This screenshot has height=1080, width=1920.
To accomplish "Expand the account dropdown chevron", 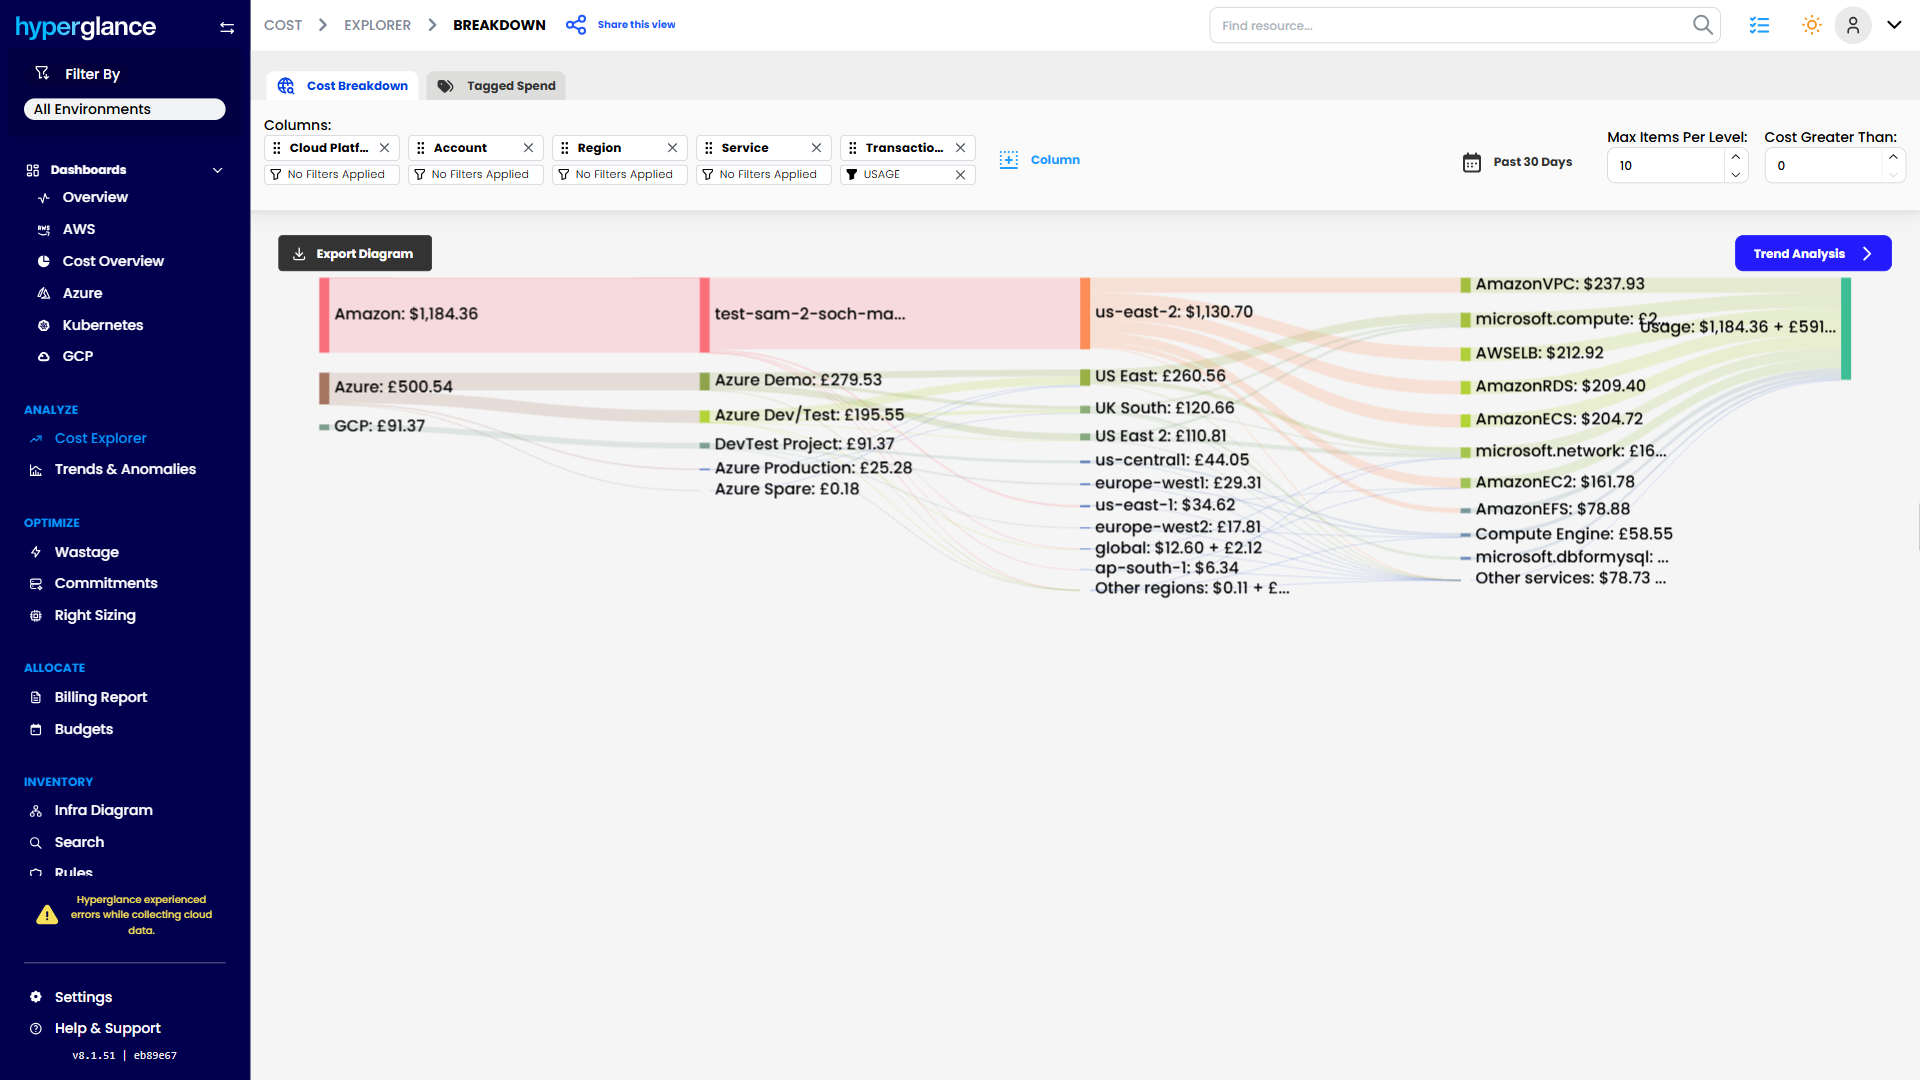I will [1894, 25].
